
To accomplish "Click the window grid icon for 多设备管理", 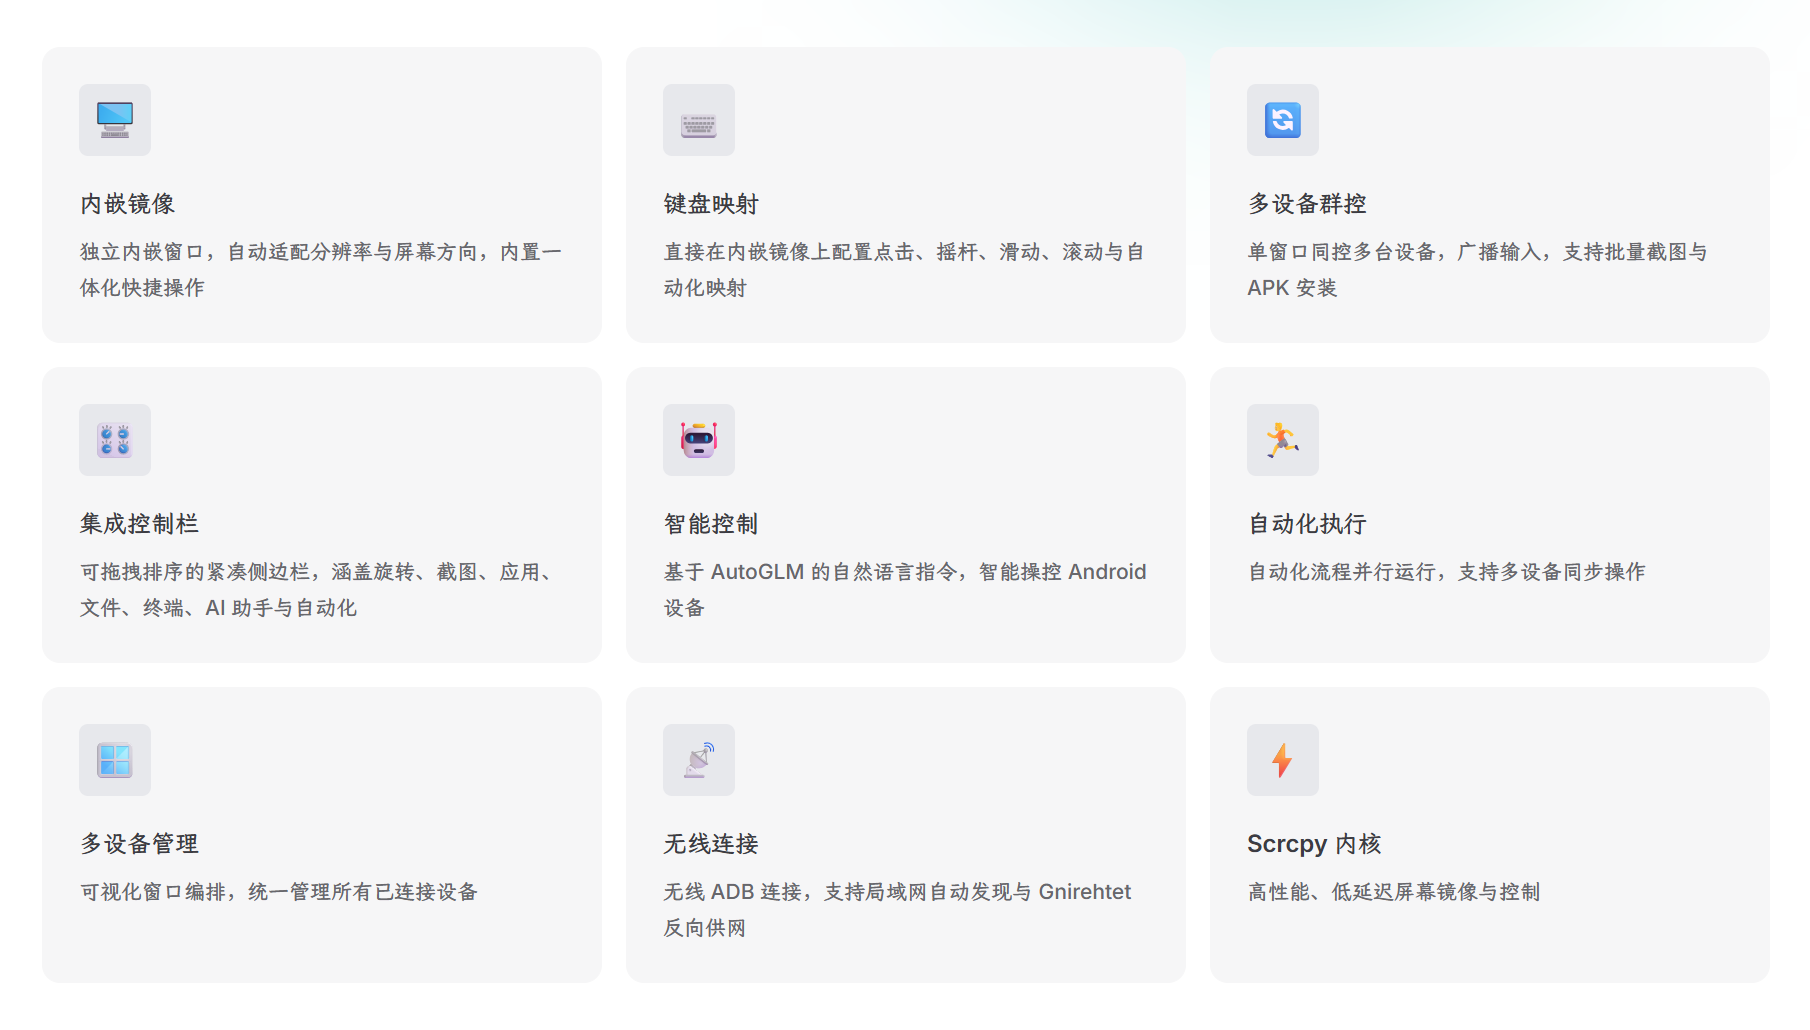I will 115,760.
